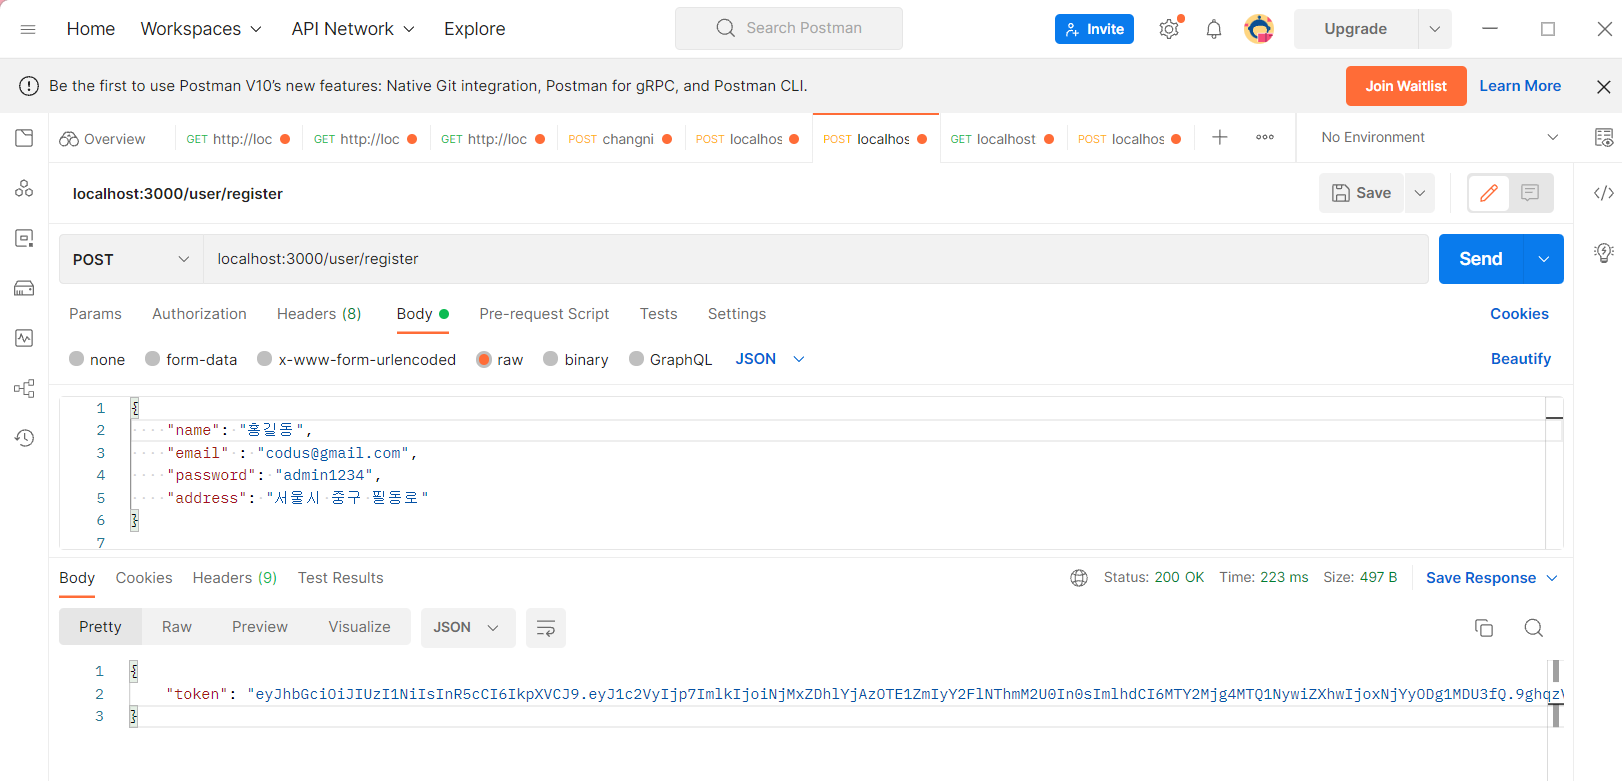Switch to the Authorization tab
The height and width of the screenshot is (781, 1622).
(x=199, y=314)
